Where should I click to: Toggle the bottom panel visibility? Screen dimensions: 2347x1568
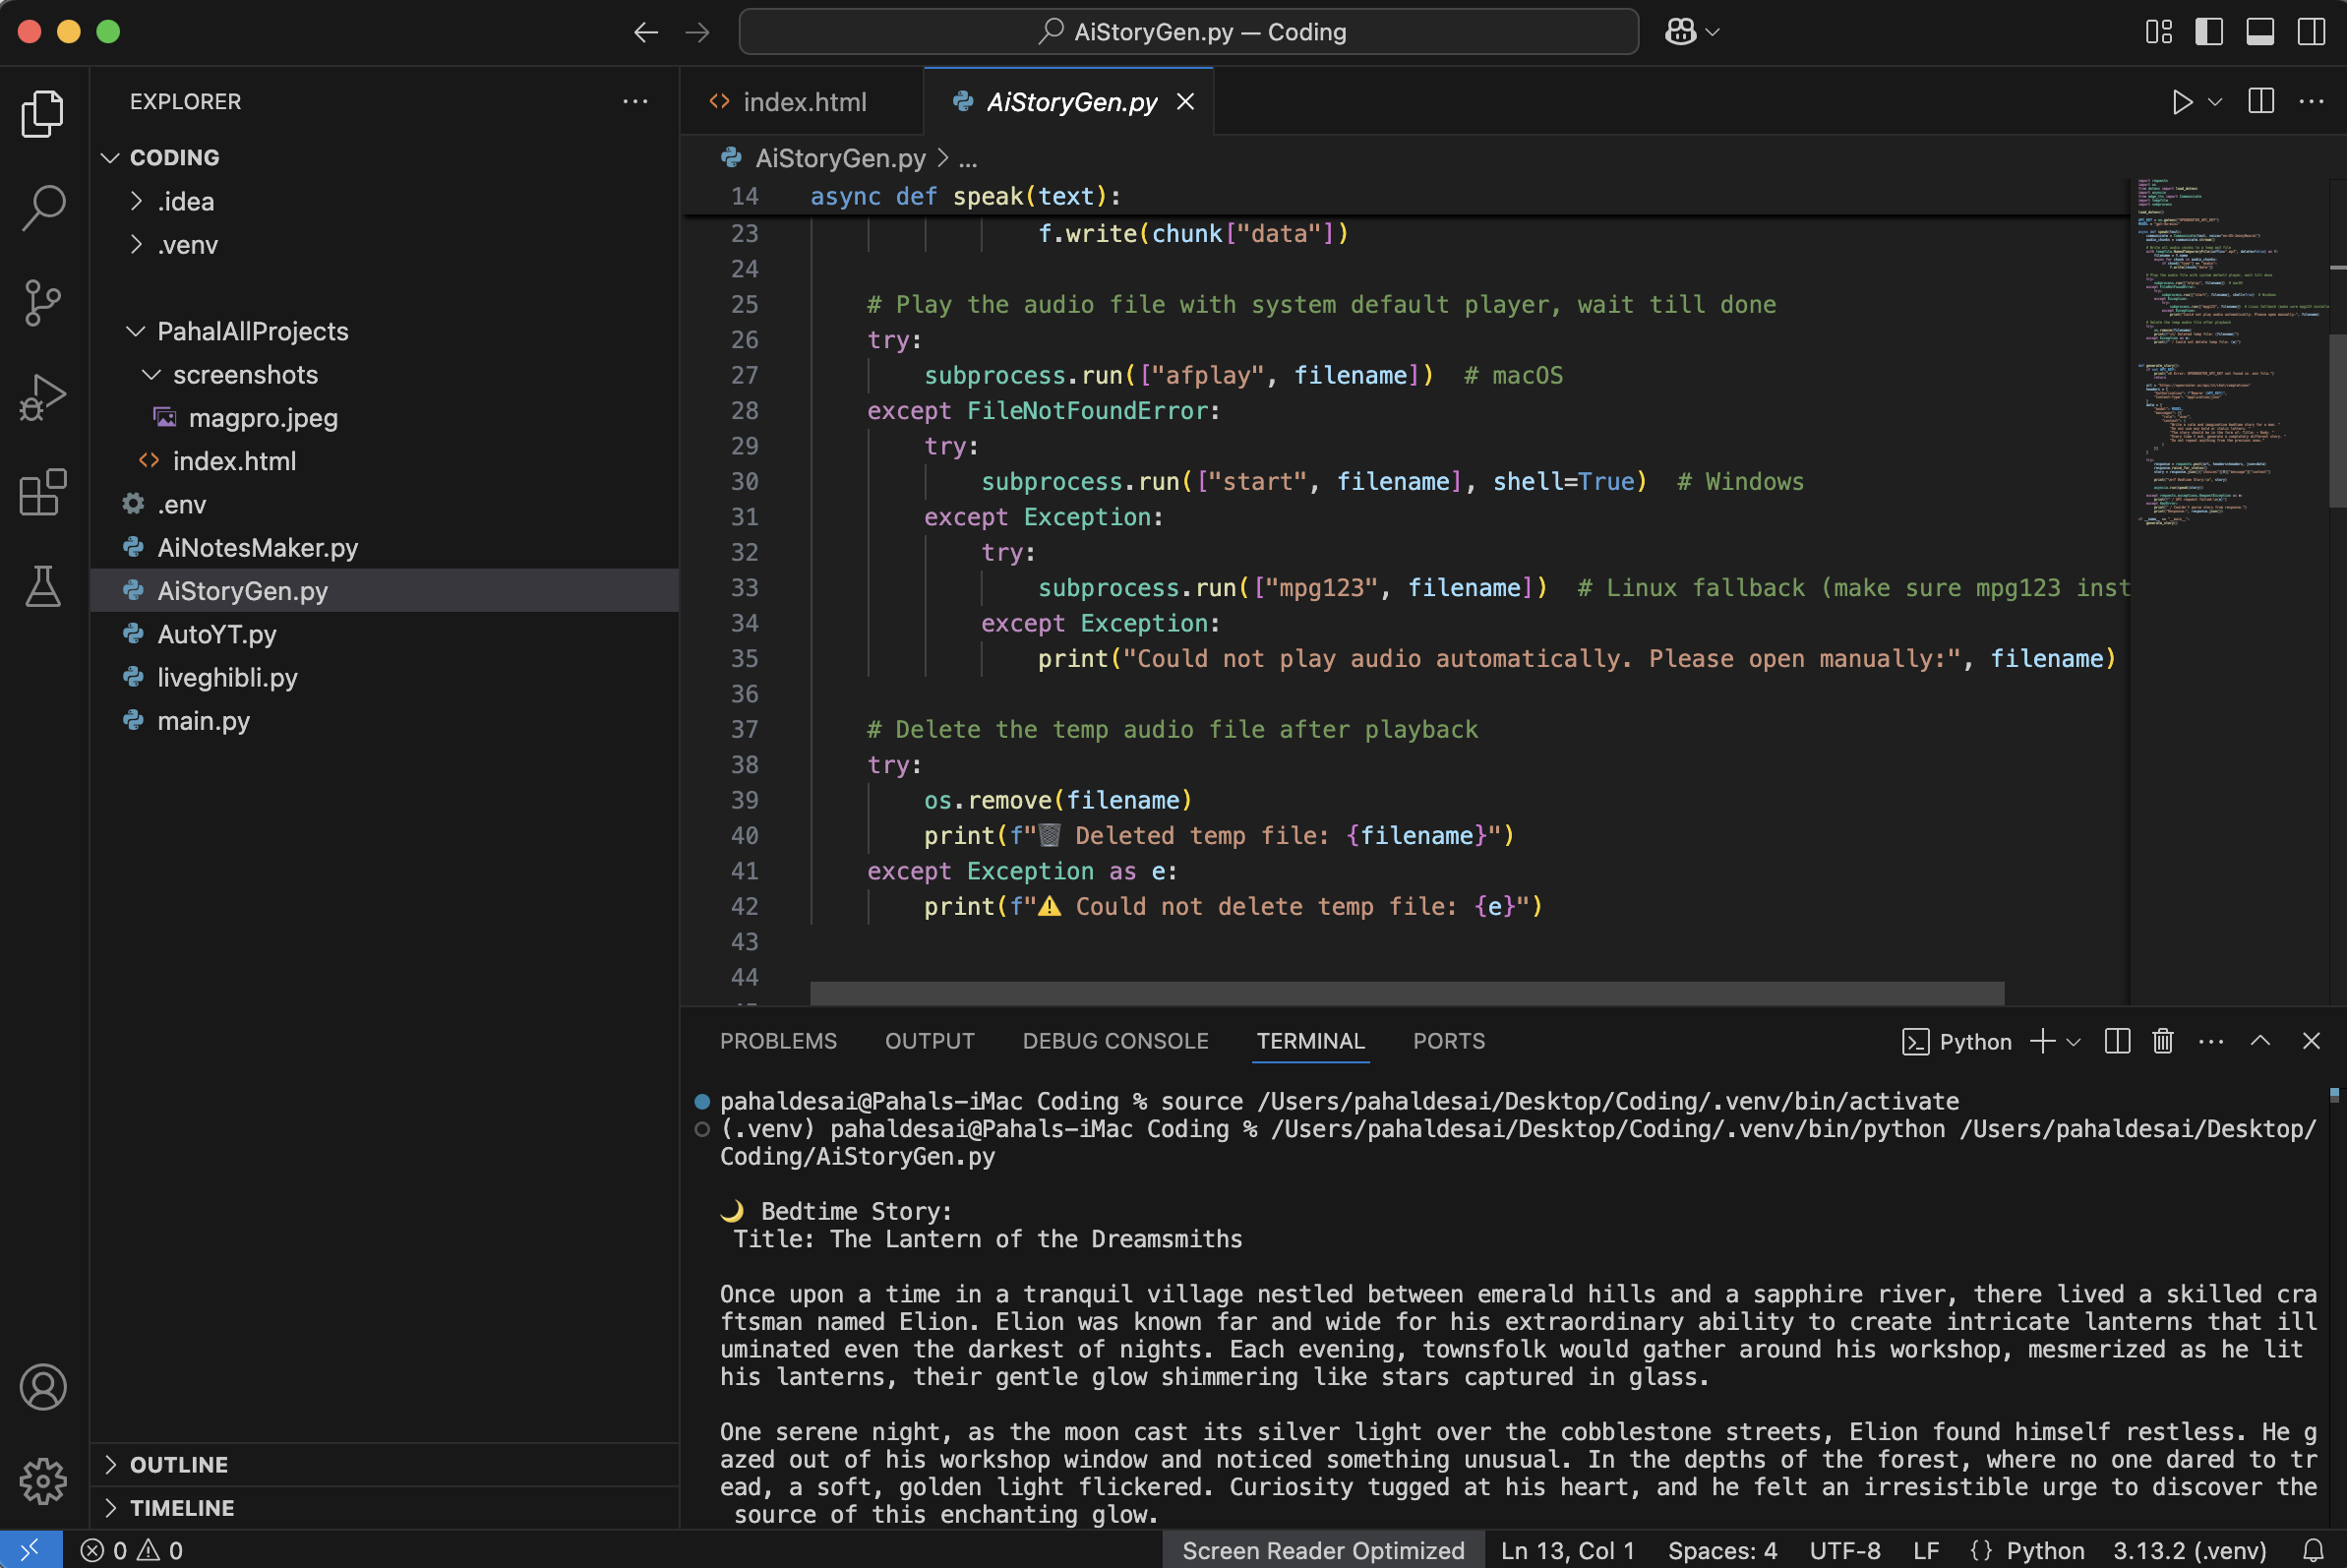click(x=2260, y=32)
